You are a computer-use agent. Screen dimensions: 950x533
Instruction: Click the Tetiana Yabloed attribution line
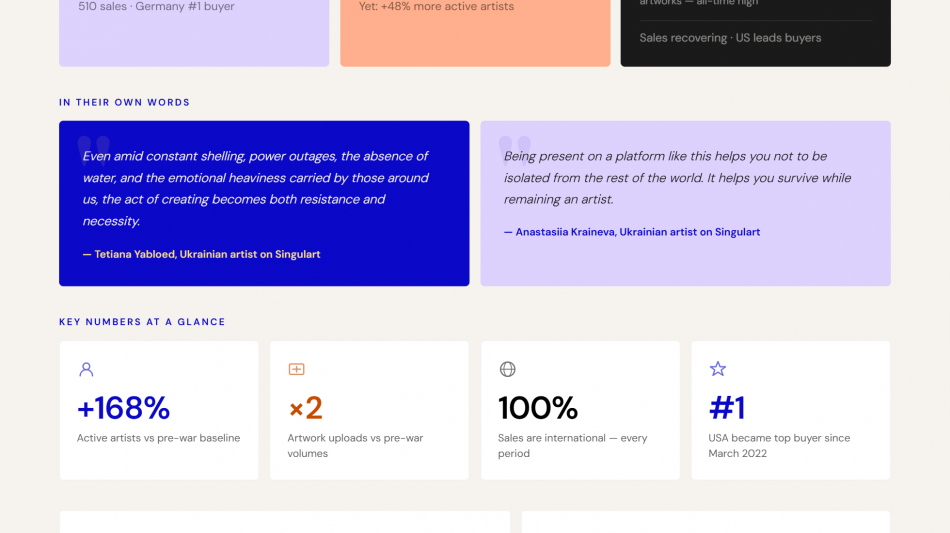pos(201,254)
